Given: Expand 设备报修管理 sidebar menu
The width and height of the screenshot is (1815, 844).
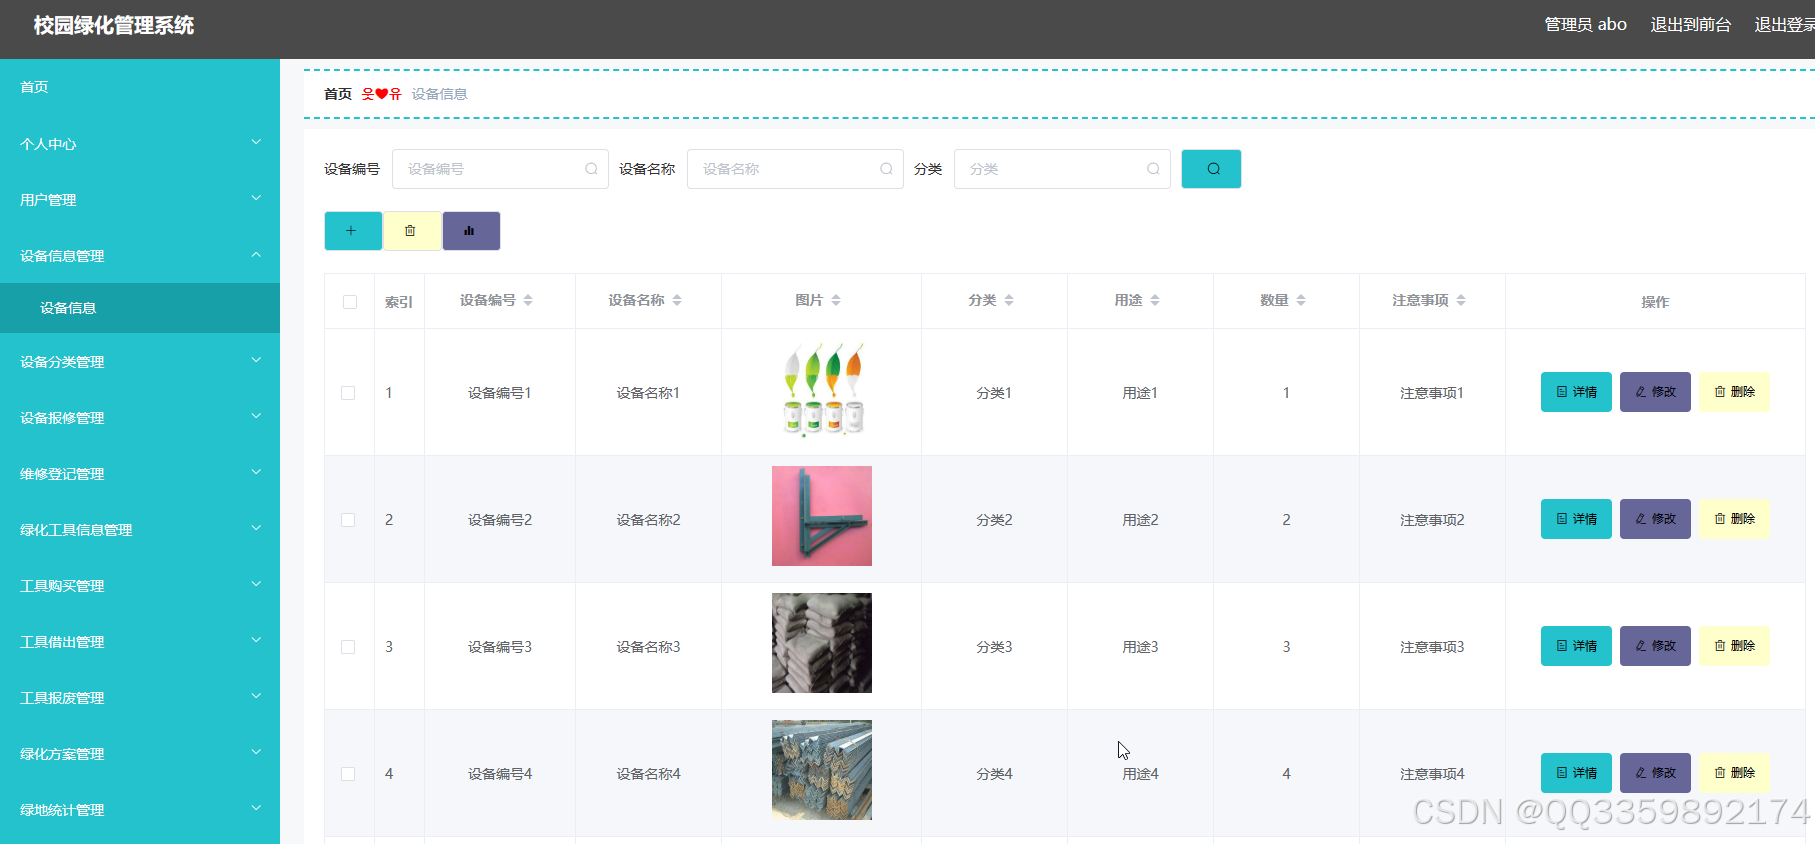Looking at the screenshot, I should (140, 418).
